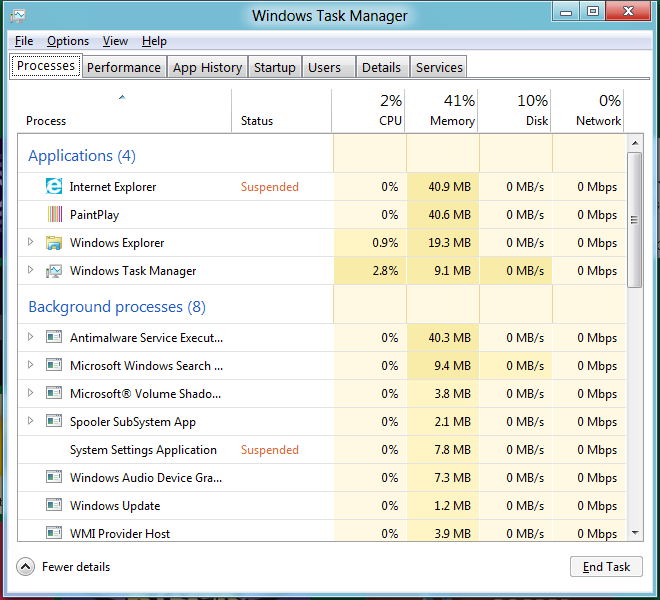660x600 pixels.
Task: Click the Antimalware Service Executable icon
Action: 54,337
